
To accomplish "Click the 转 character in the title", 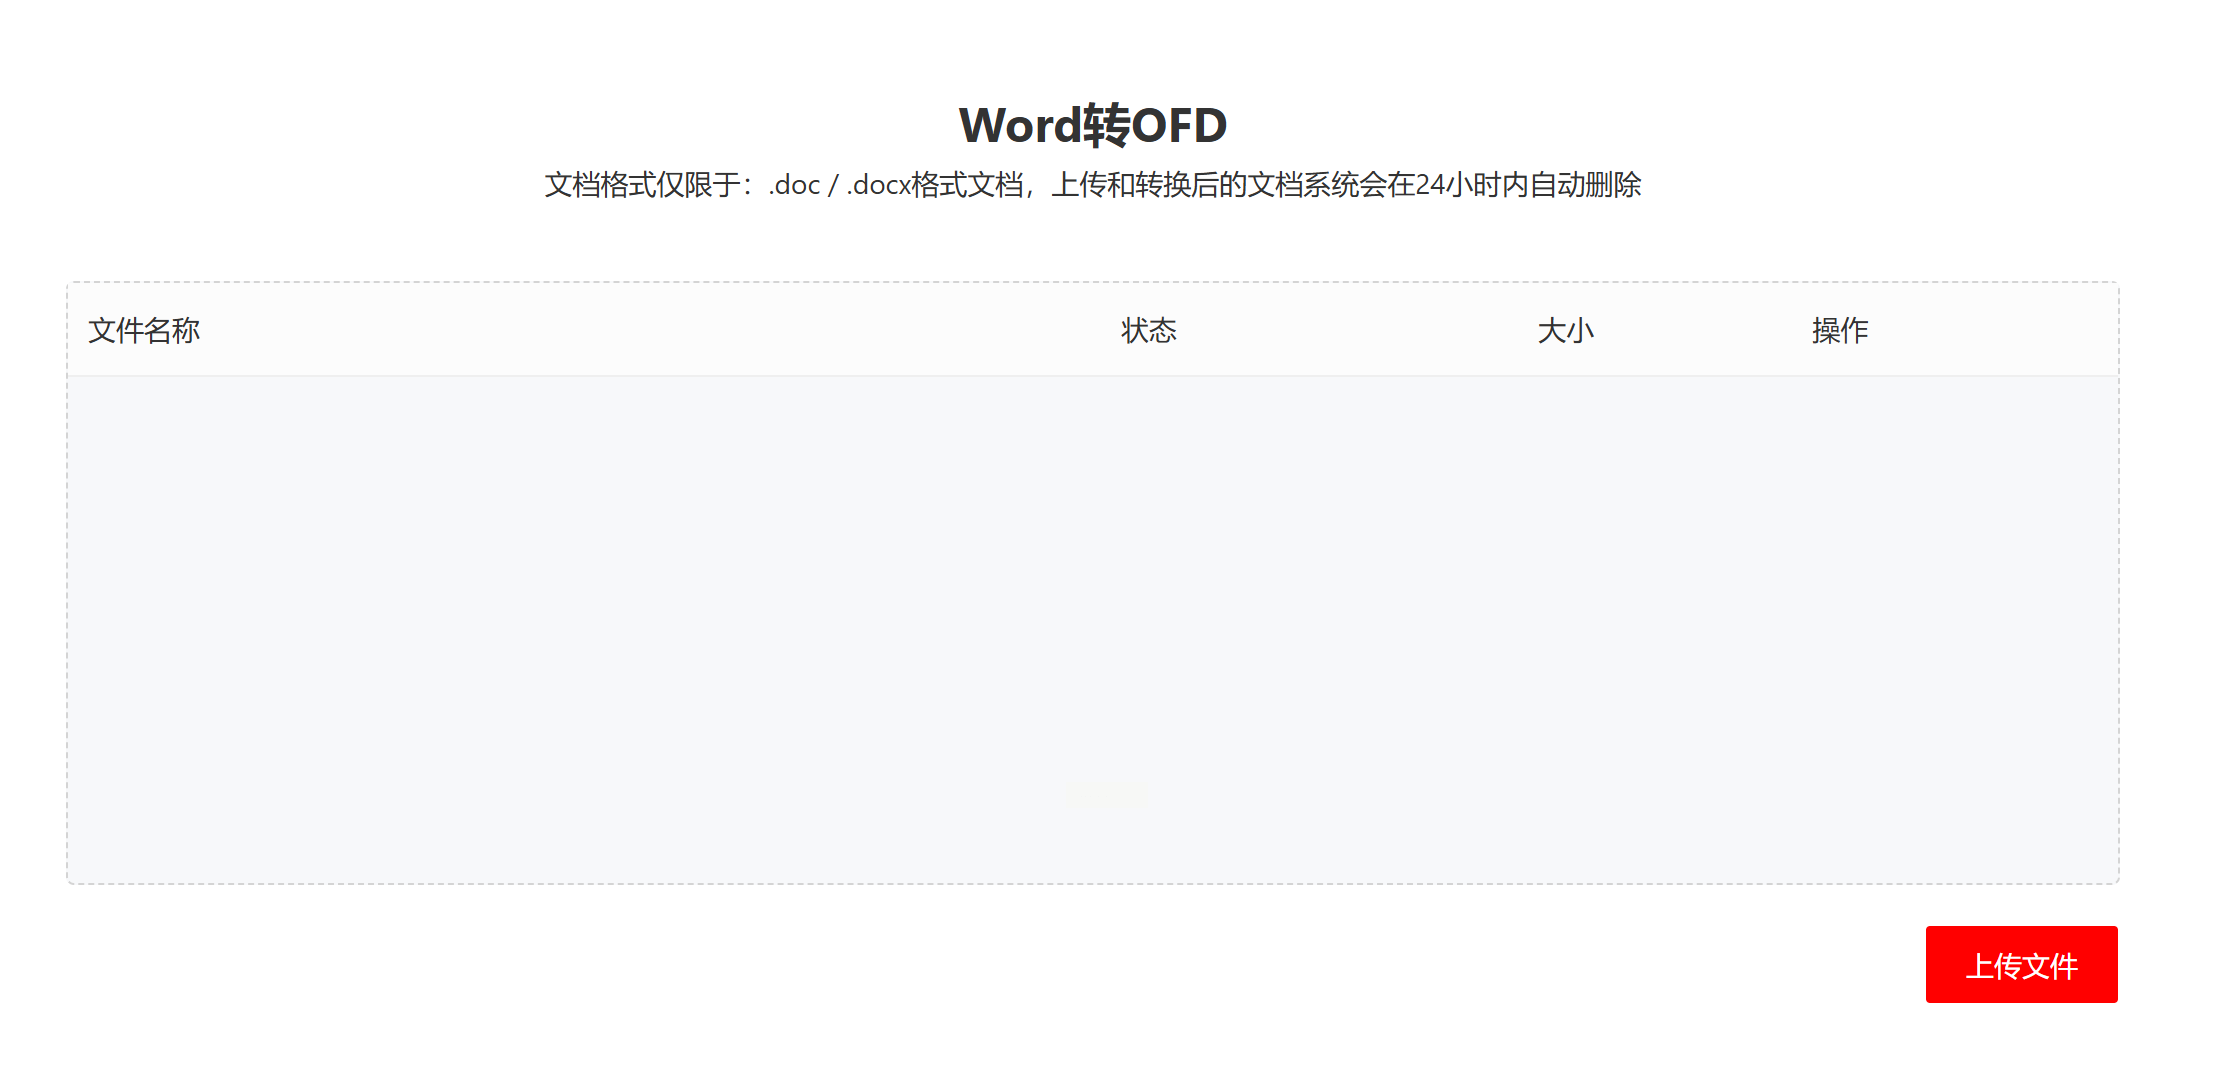I will (x=1106, y=126).
